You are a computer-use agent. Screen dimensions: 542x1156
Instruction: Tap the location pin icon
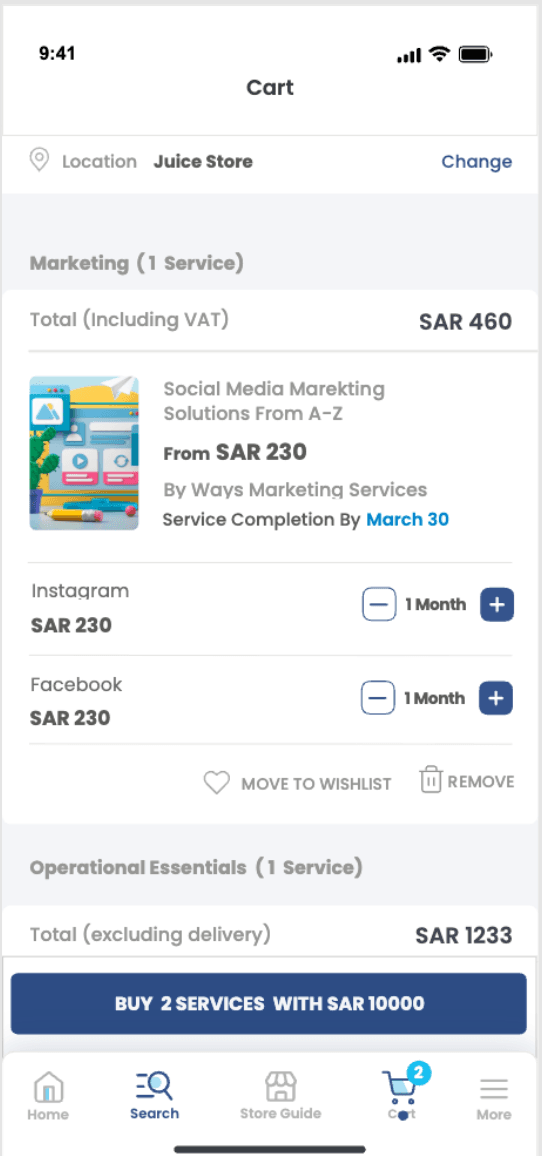click(x=39, y=161)
